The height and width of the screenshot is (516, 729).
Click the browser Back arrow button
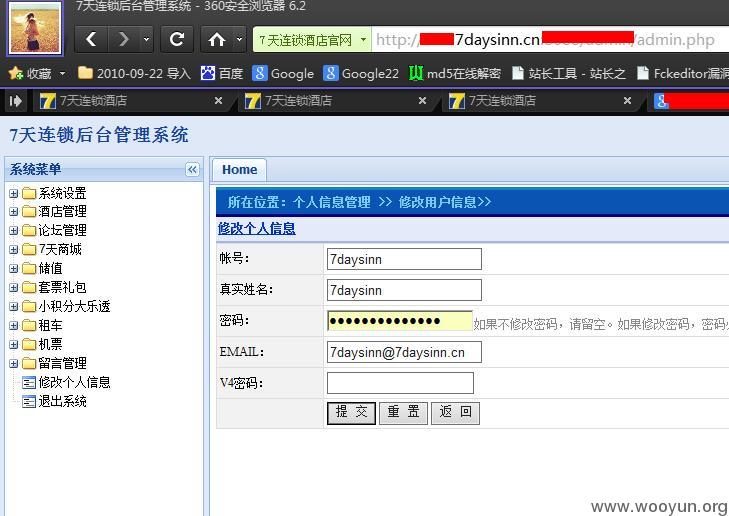(91, 40)
